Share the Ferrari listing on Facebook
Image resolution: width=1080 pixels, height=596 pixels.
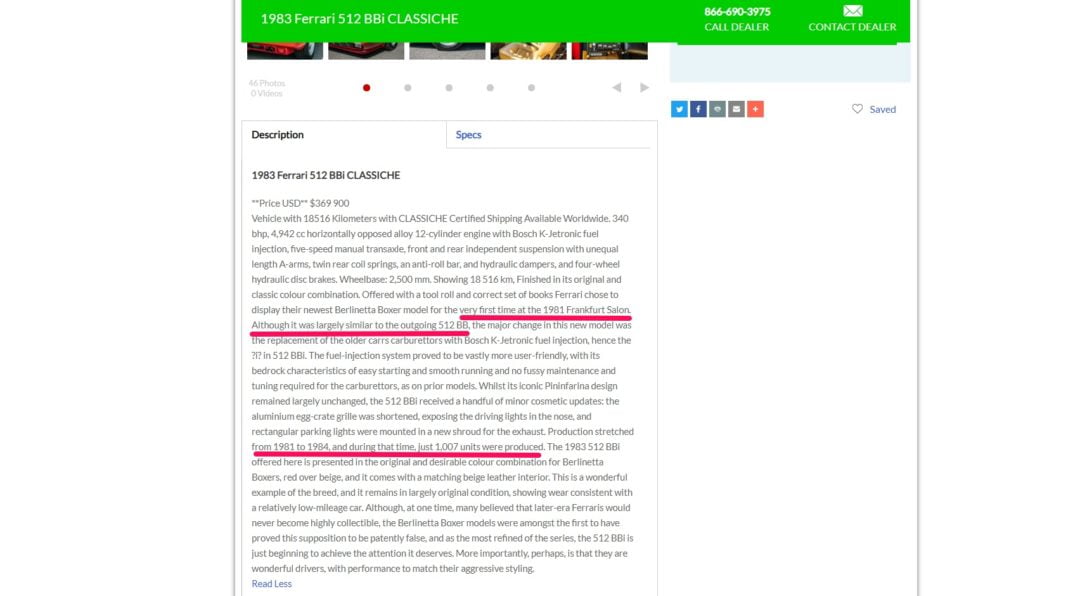pos(698,108)
